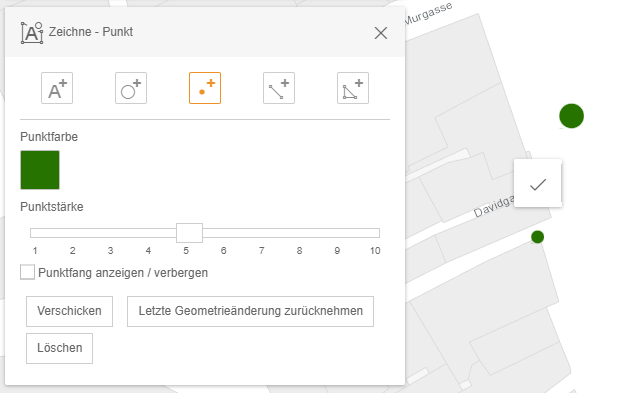Click the Punktstärke slider handle

tap(189, 233)
